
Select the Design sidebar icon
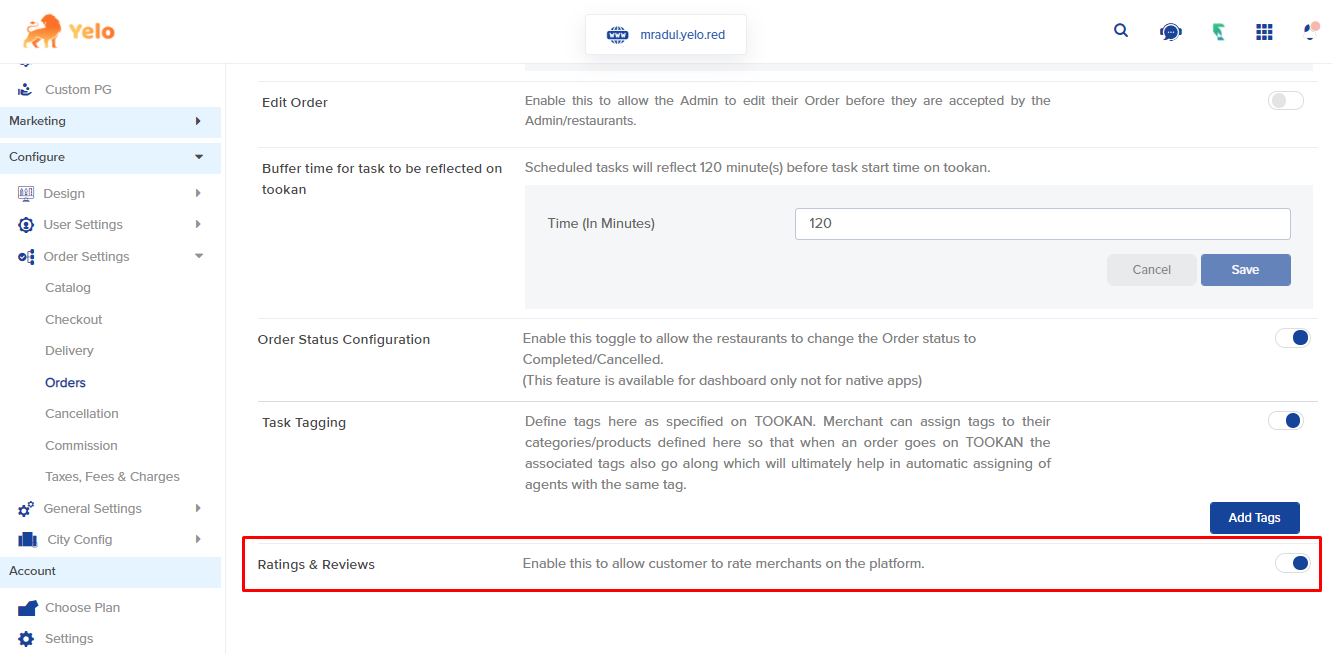[x=25, y=192]
